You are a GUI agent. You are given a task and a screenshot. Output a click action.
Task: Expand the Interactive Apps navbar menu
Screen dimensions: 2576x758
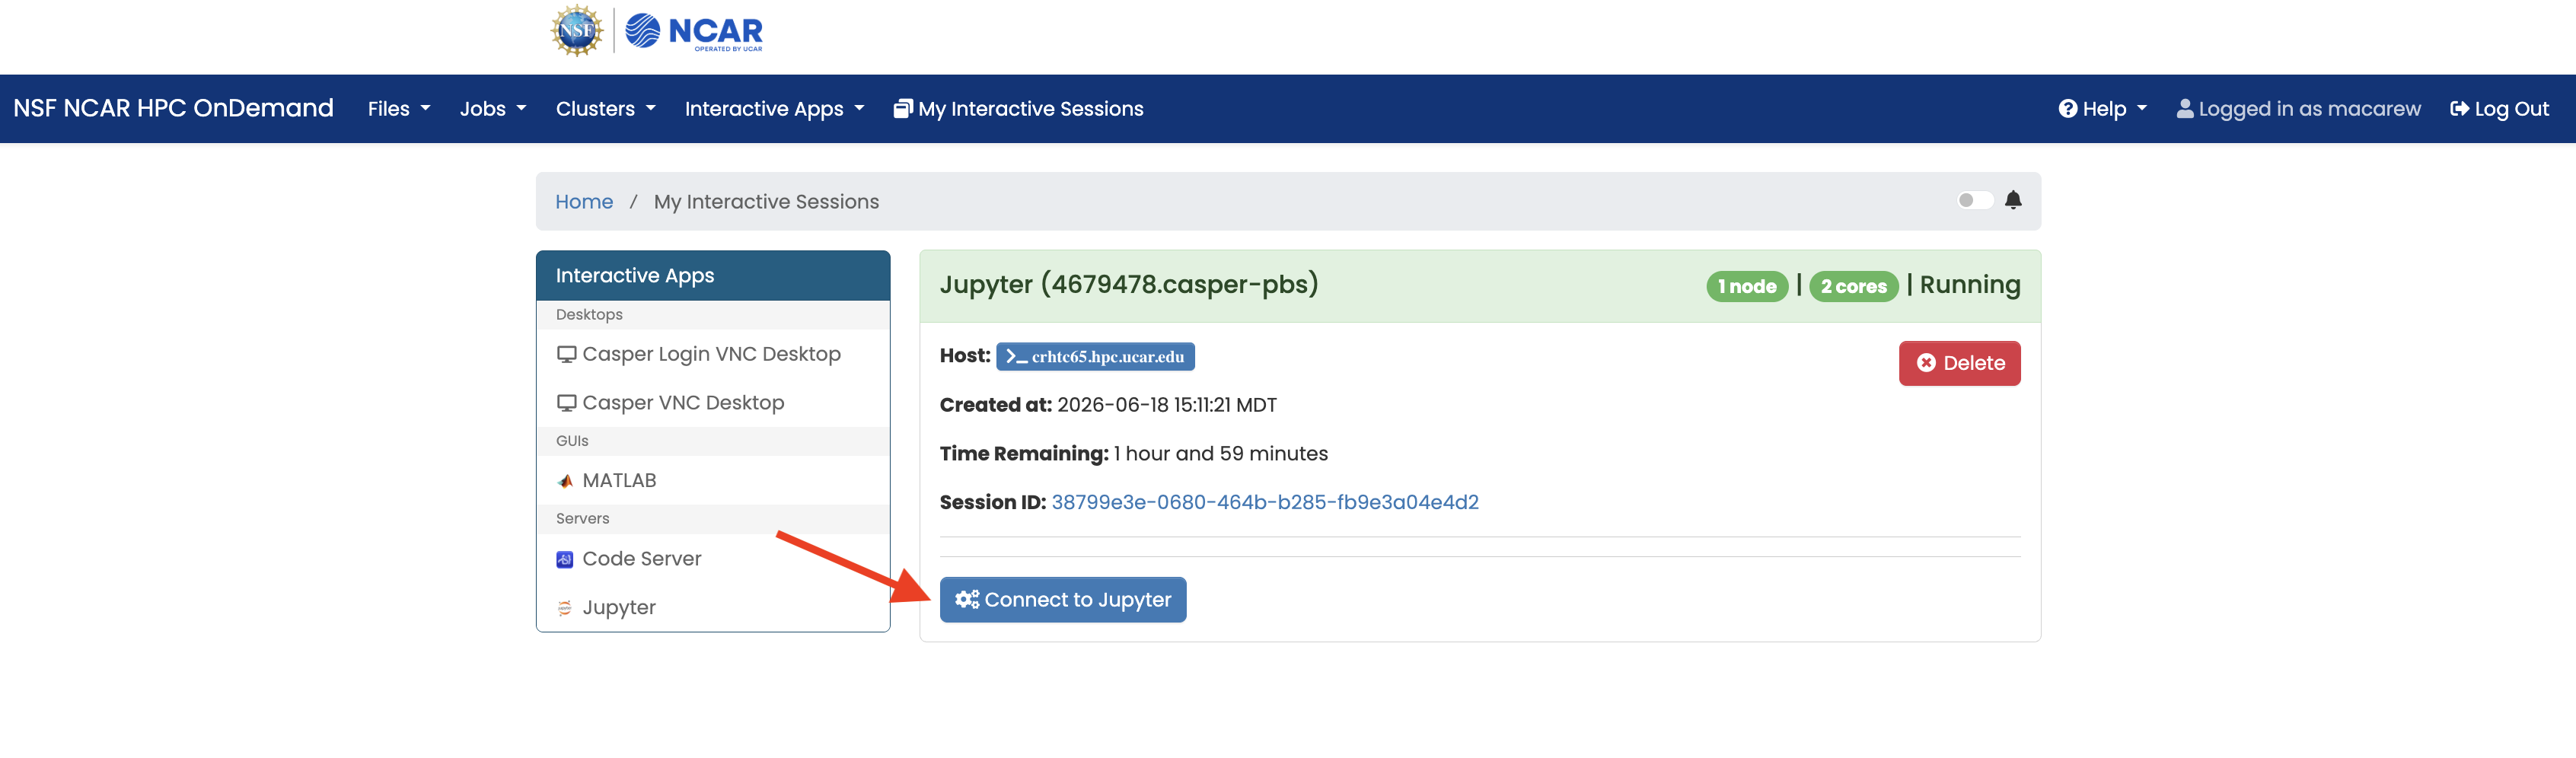(774, 109)
